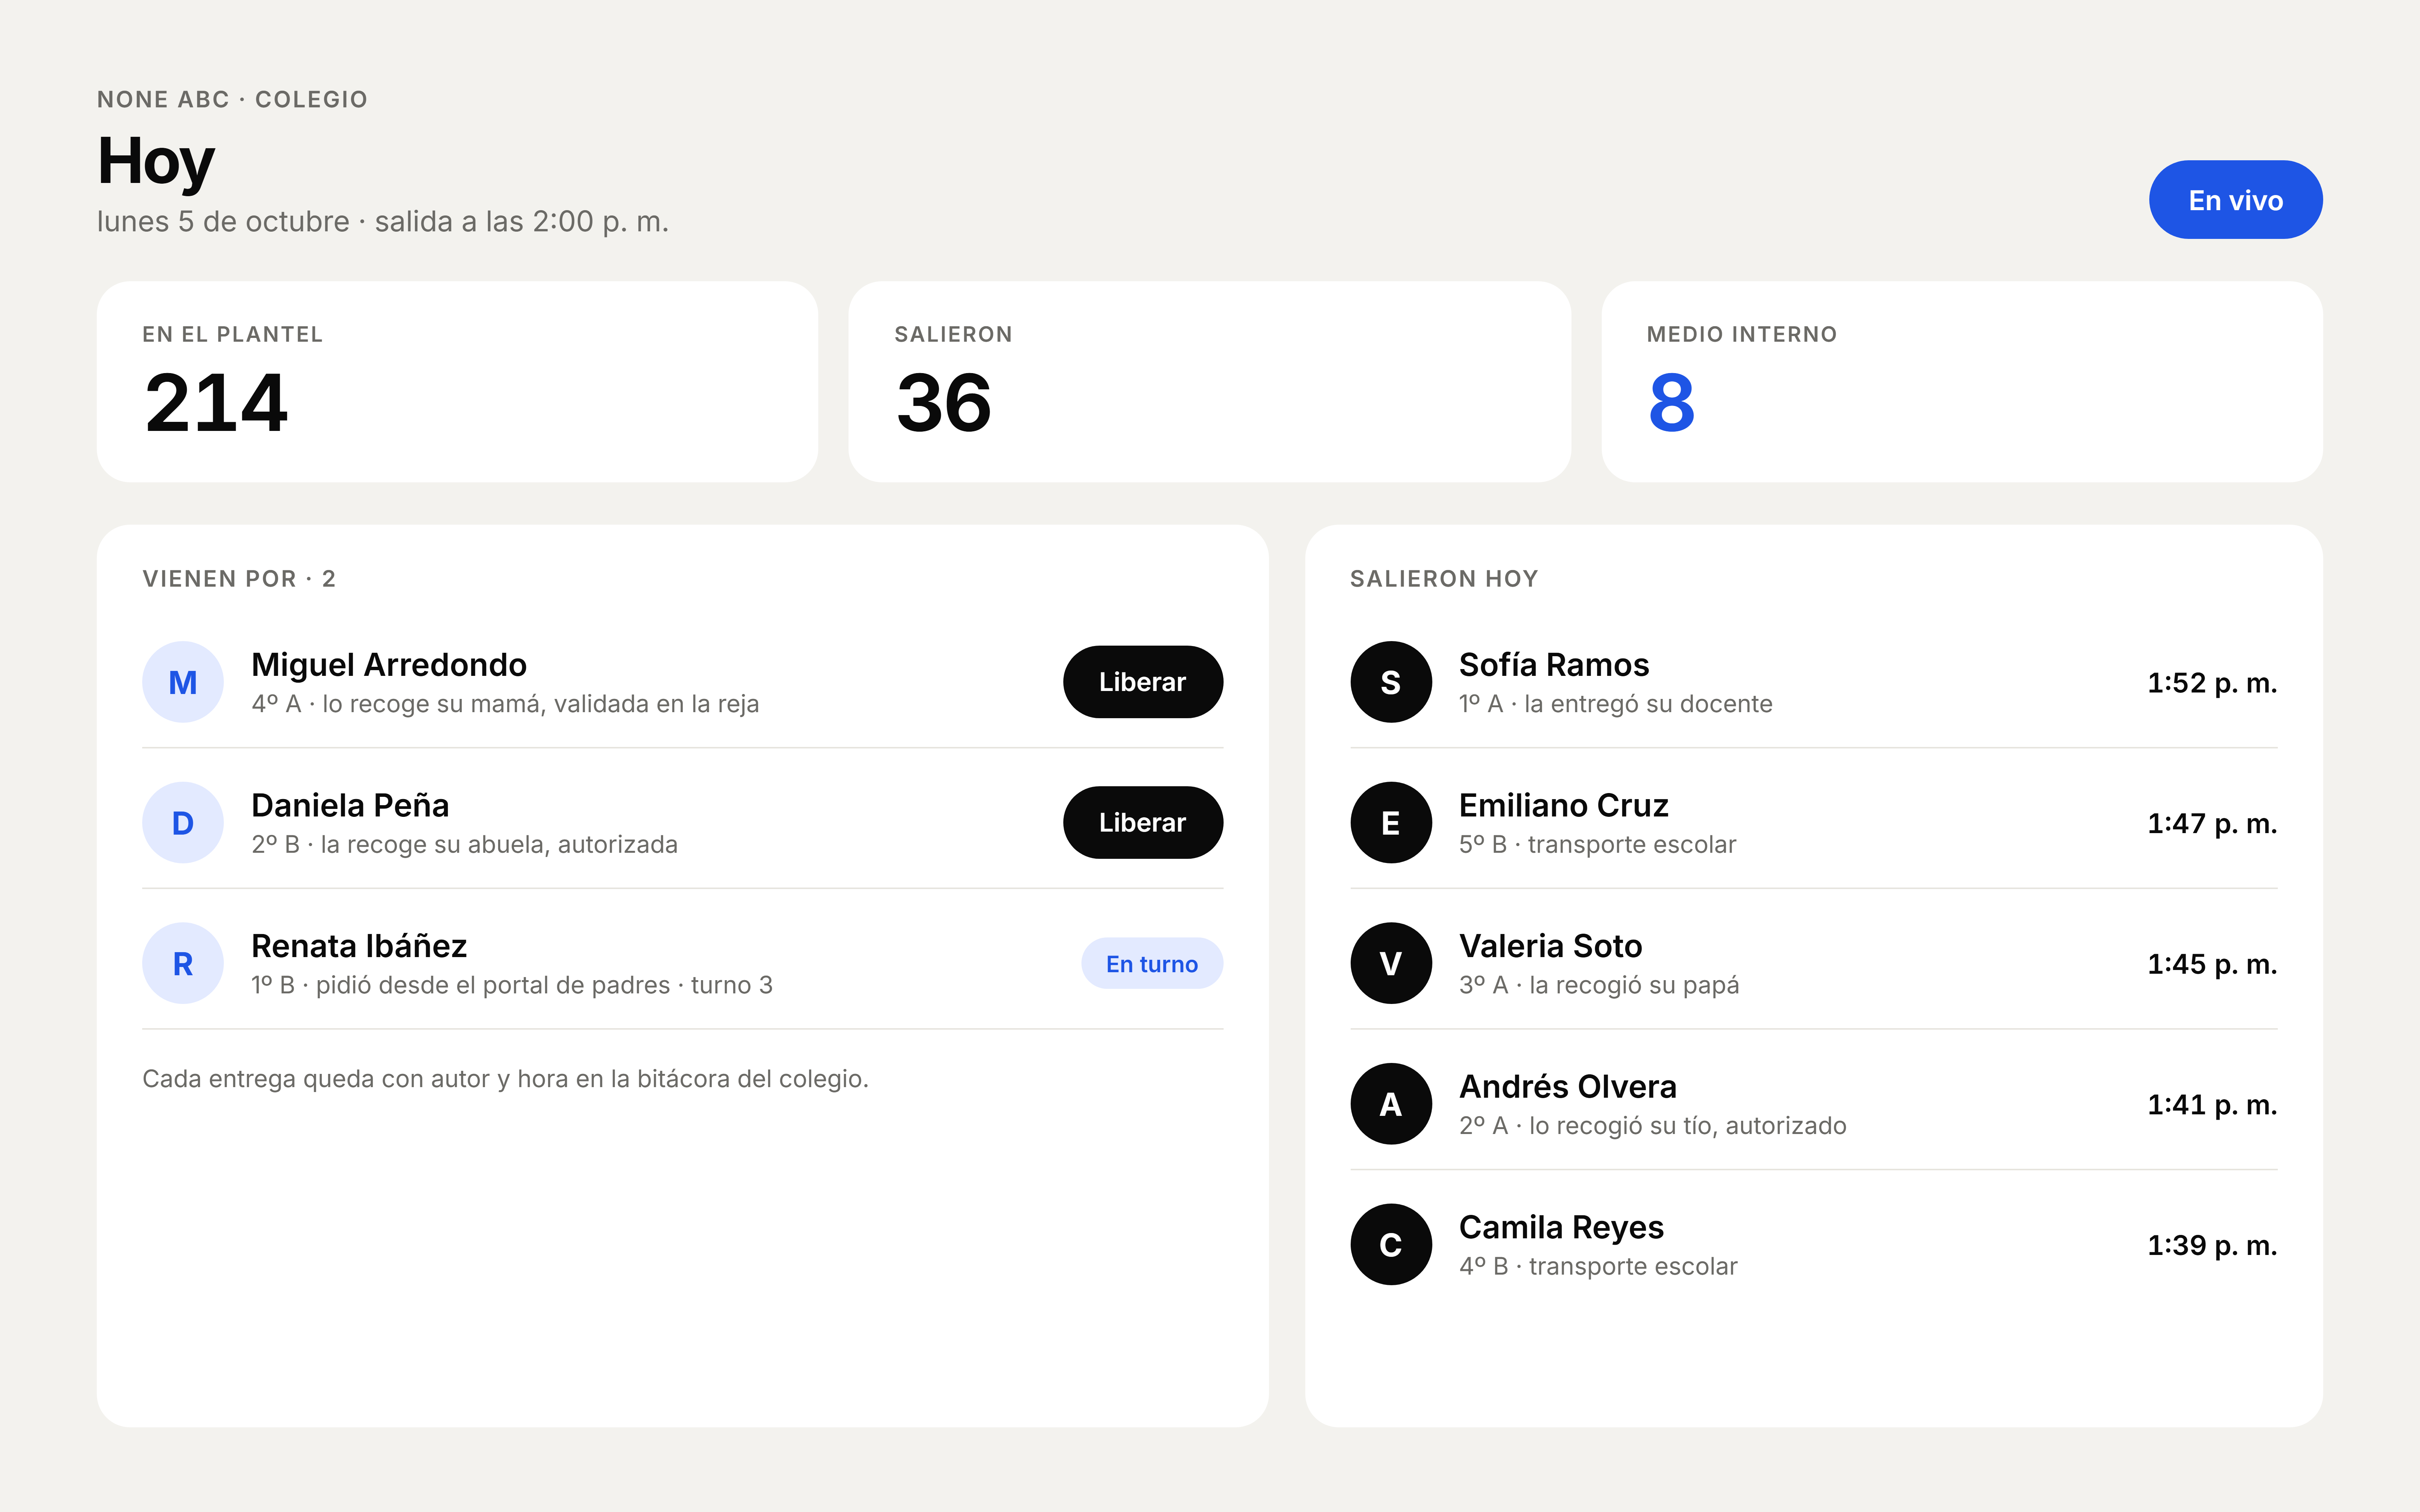Open Camila Reyes's C avatar
2420x1512 pixels.
click(1391, 1244)
